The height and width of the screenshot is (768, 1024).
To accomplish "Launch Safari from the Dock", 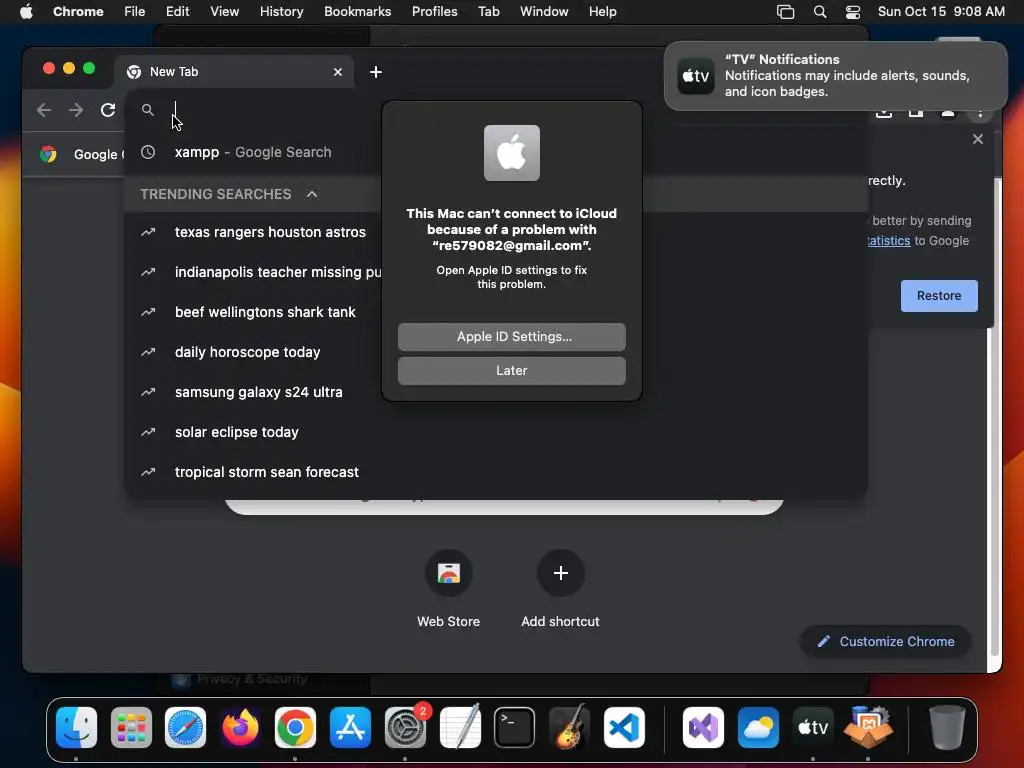I will (x=185, y=727).
